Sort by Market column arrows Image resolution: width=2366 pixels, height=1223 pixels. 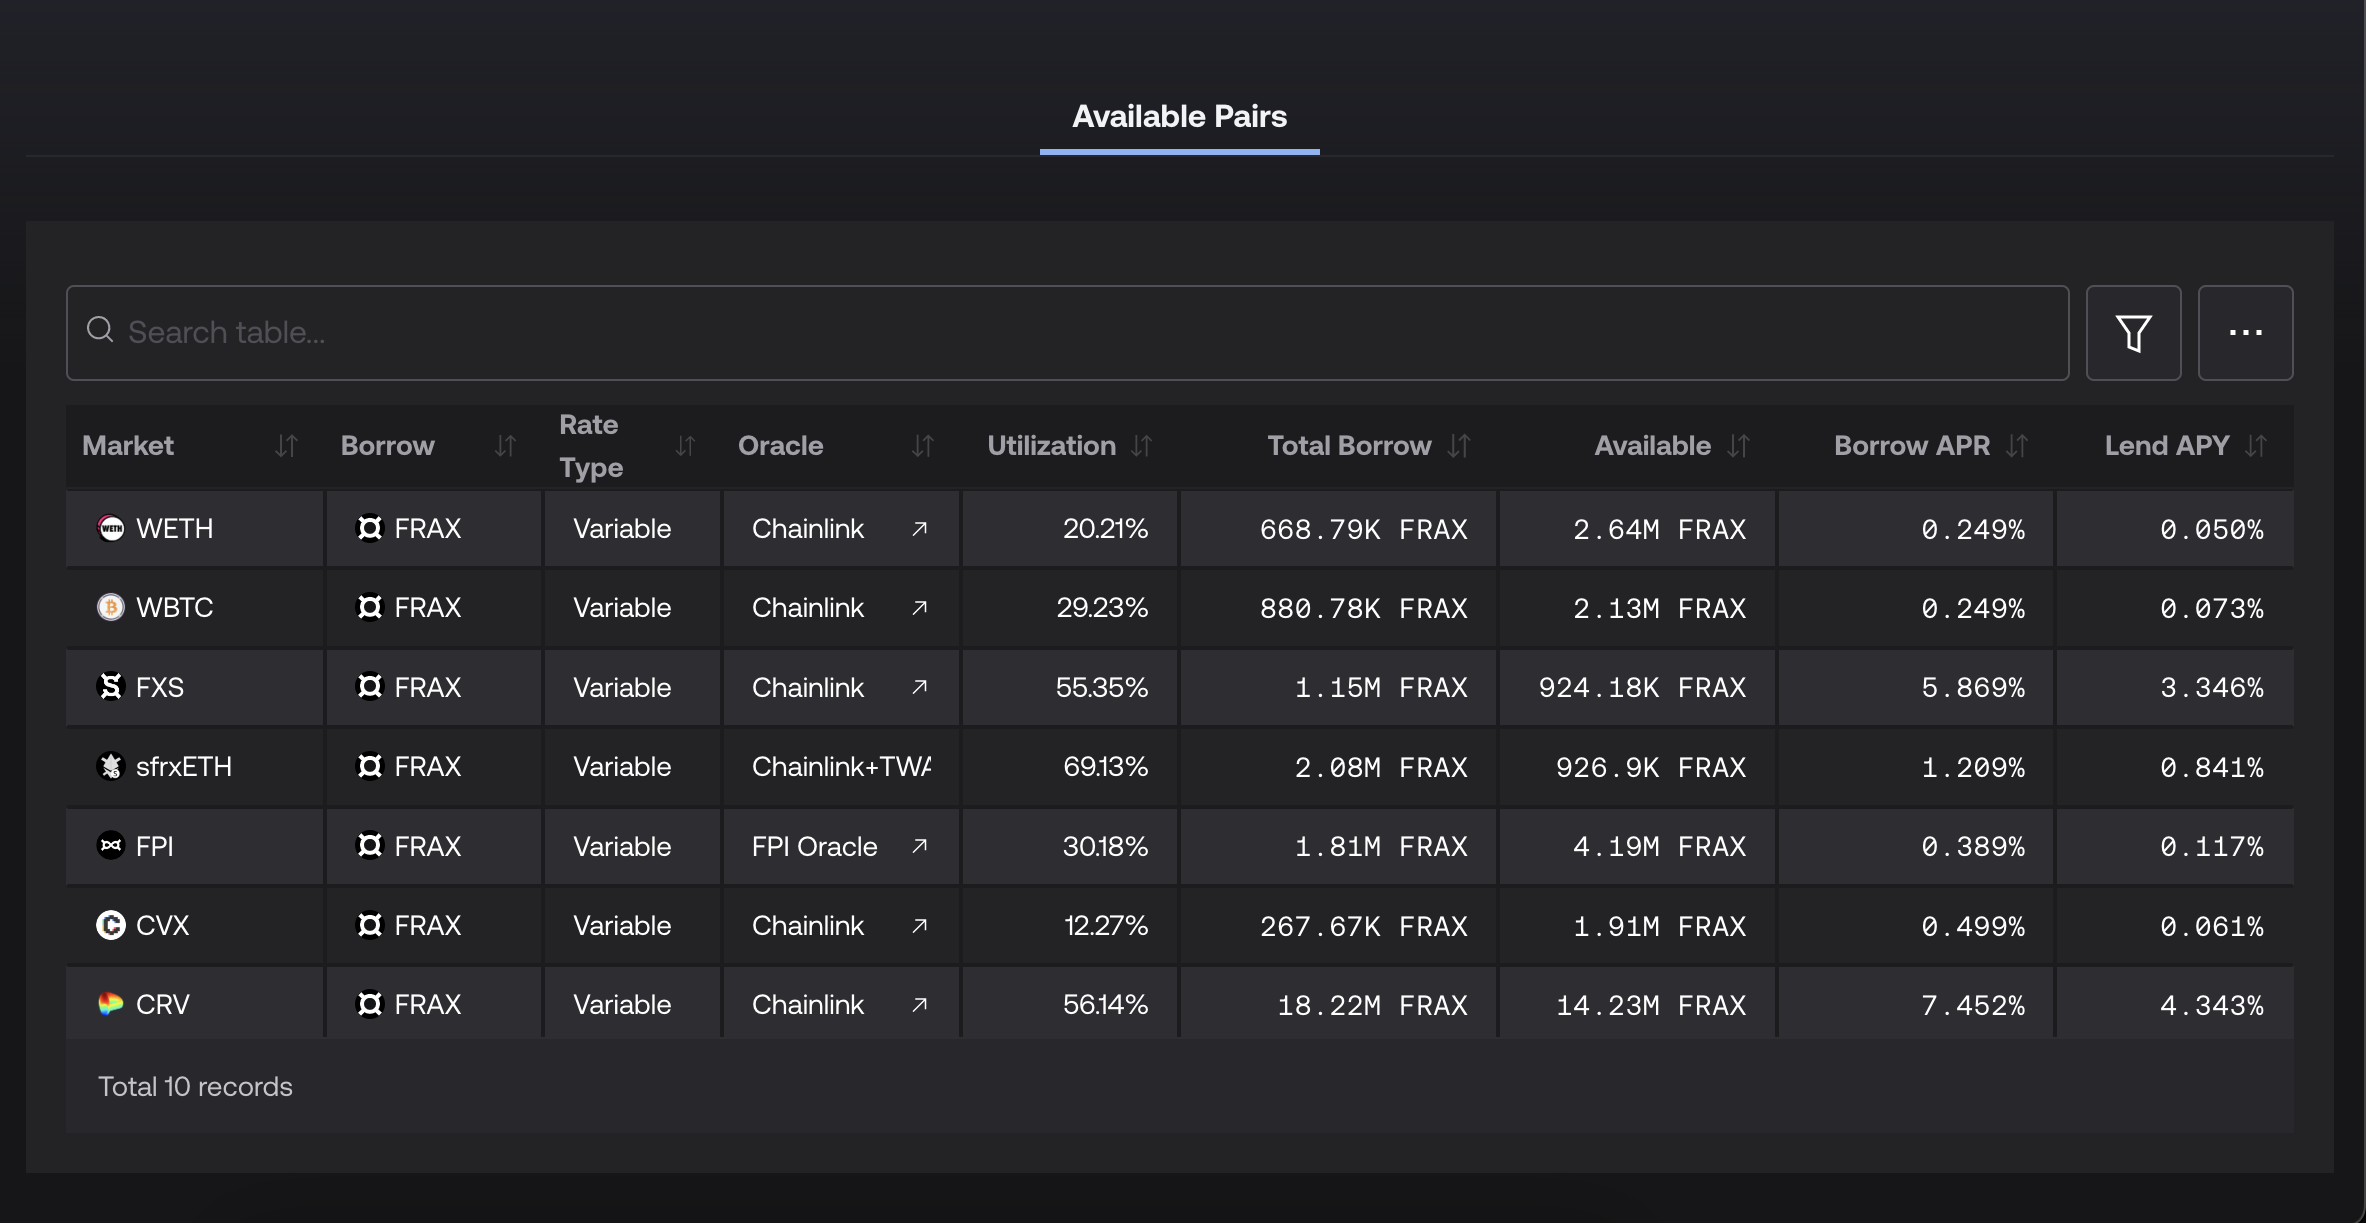tap(287, 446)
